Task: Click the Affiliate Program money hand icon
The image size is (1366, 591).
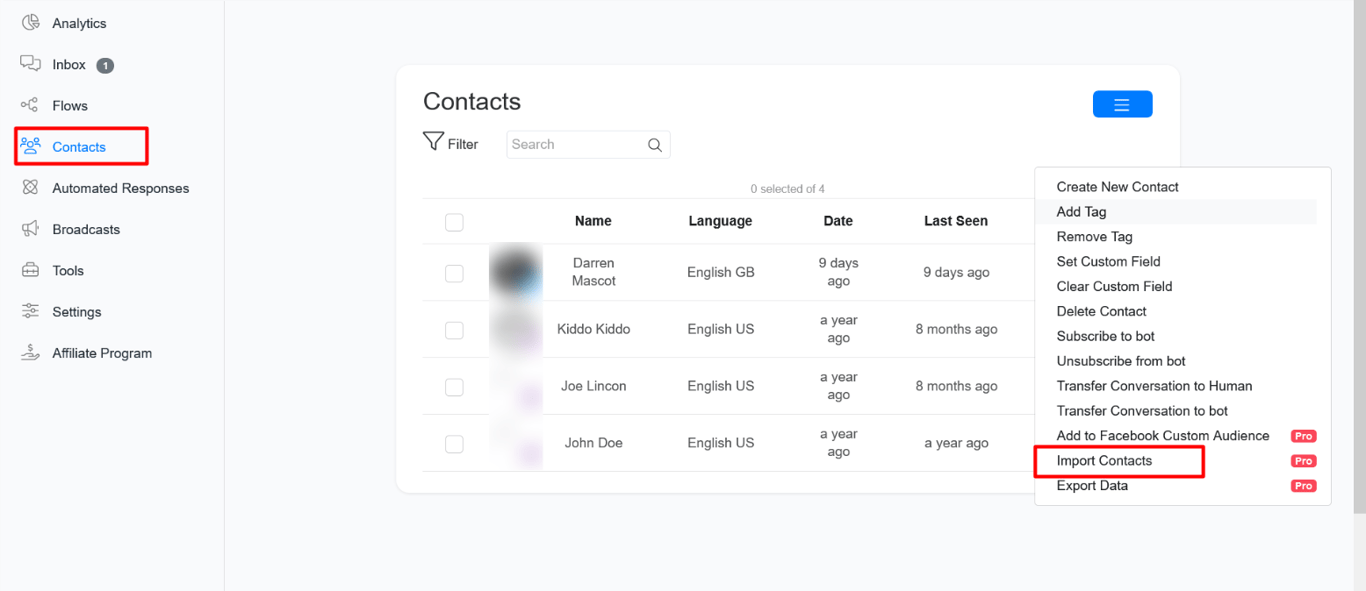Action: 31,352
